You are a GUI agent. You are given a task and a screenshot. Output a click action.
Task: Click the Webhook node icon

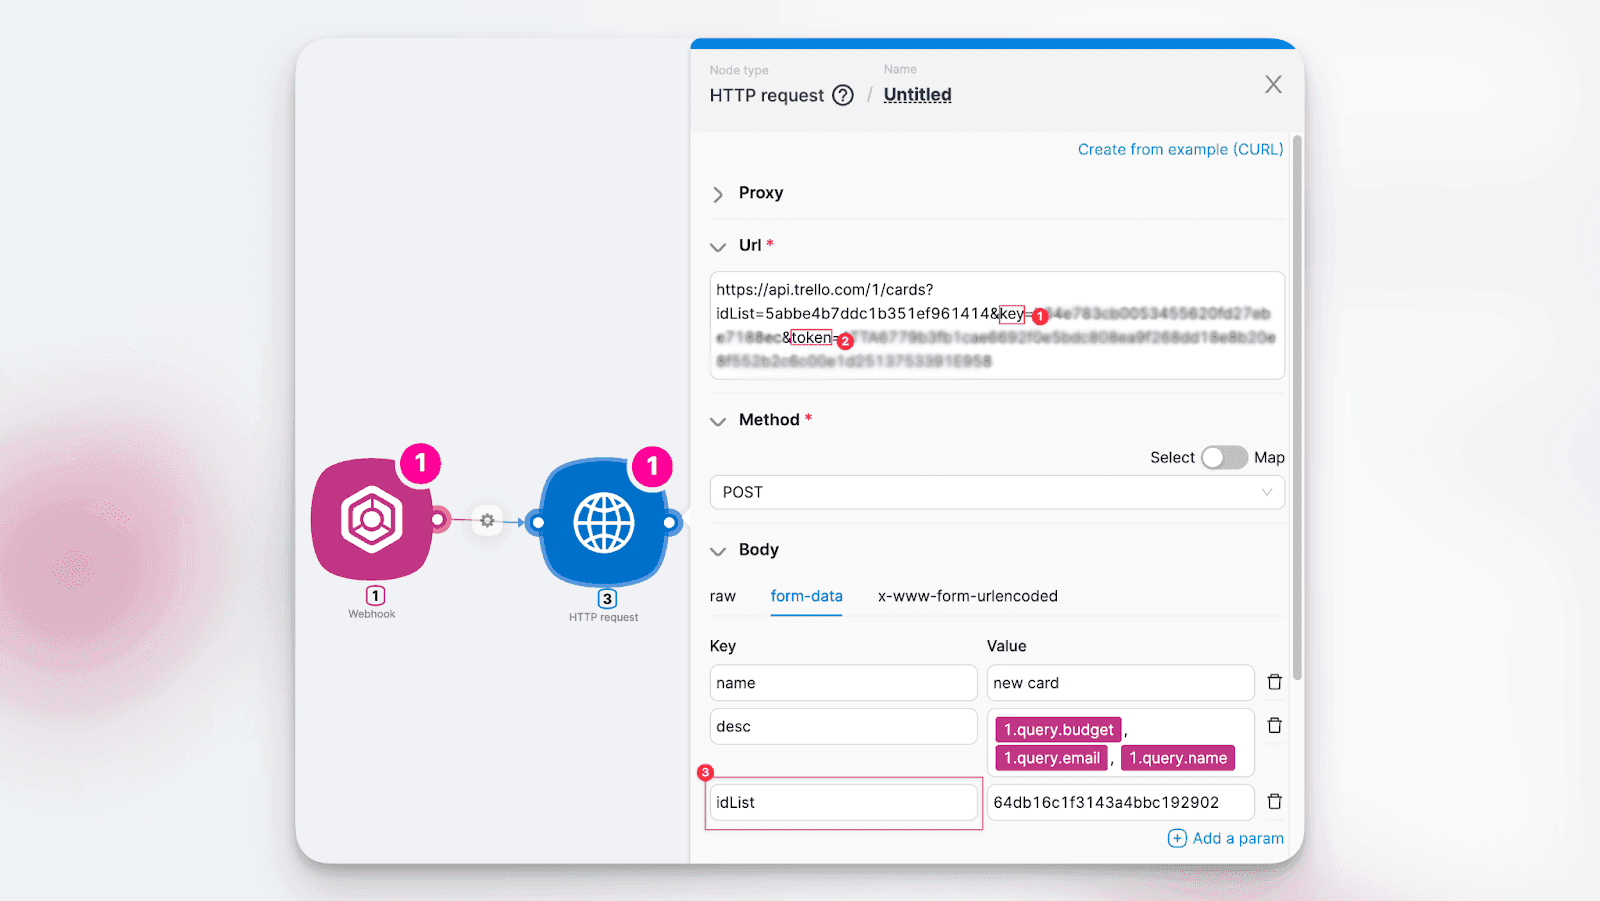(x=372, y=520)
